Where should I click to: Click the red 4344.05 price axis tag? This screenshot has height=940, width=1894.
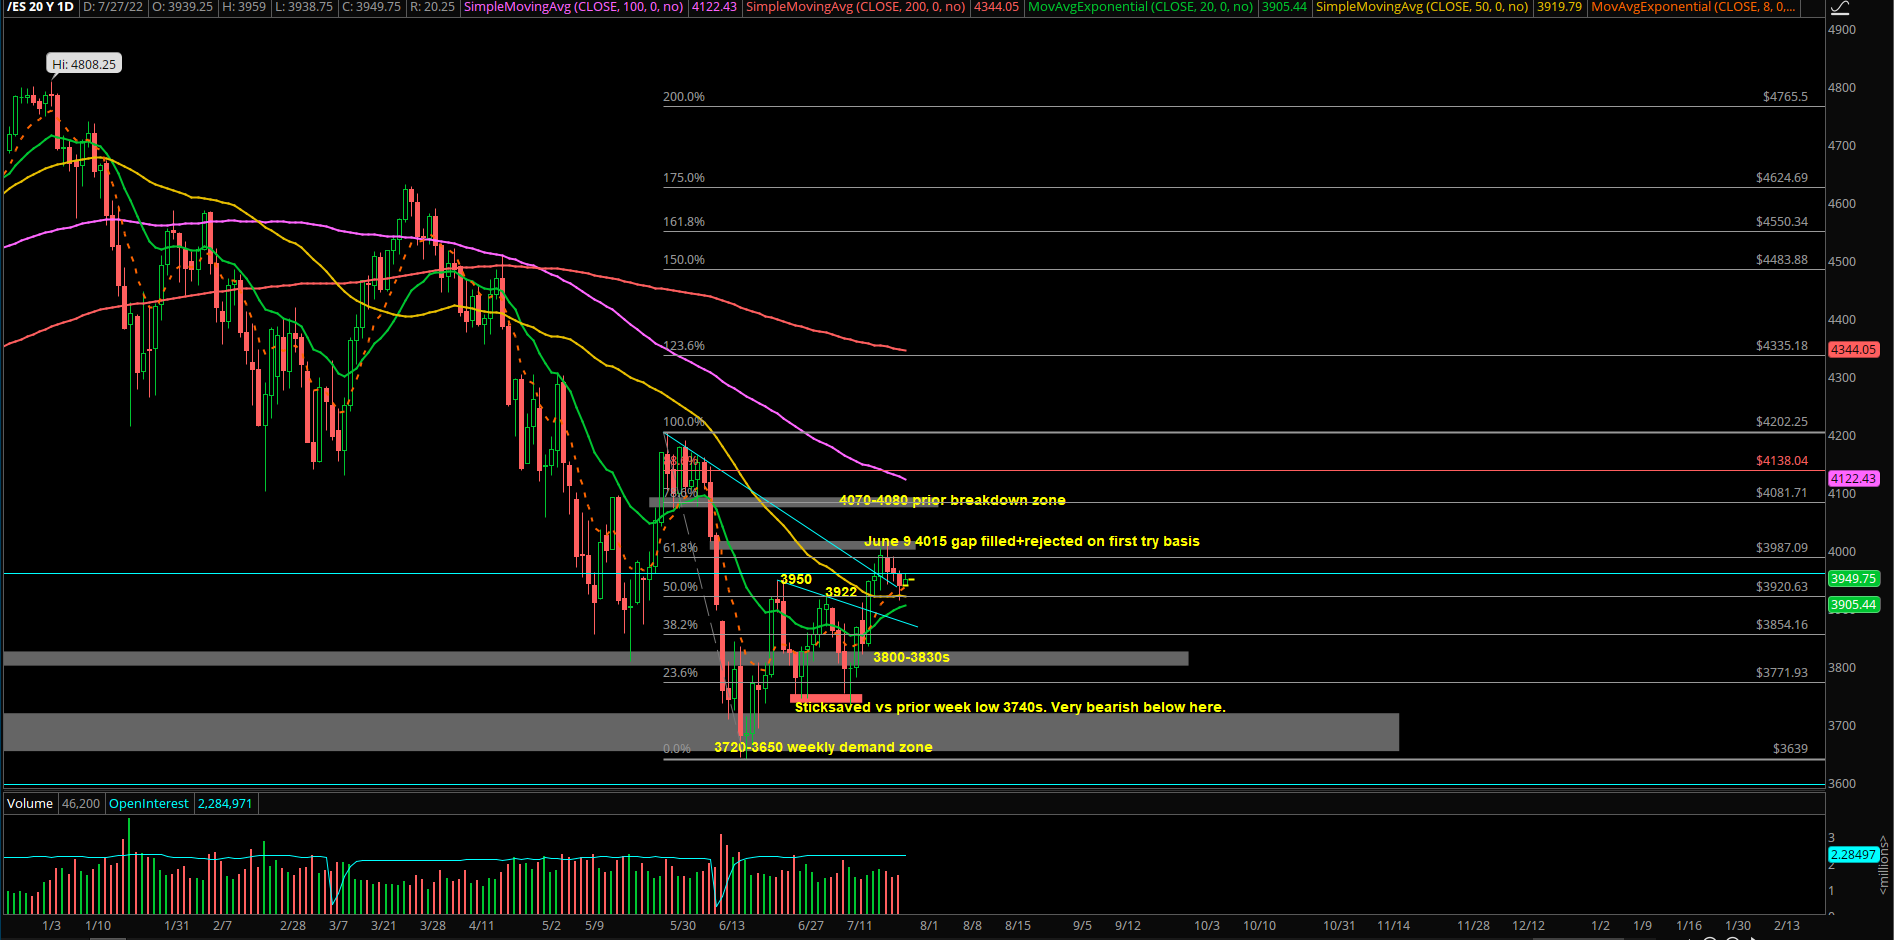[1853, 350]
